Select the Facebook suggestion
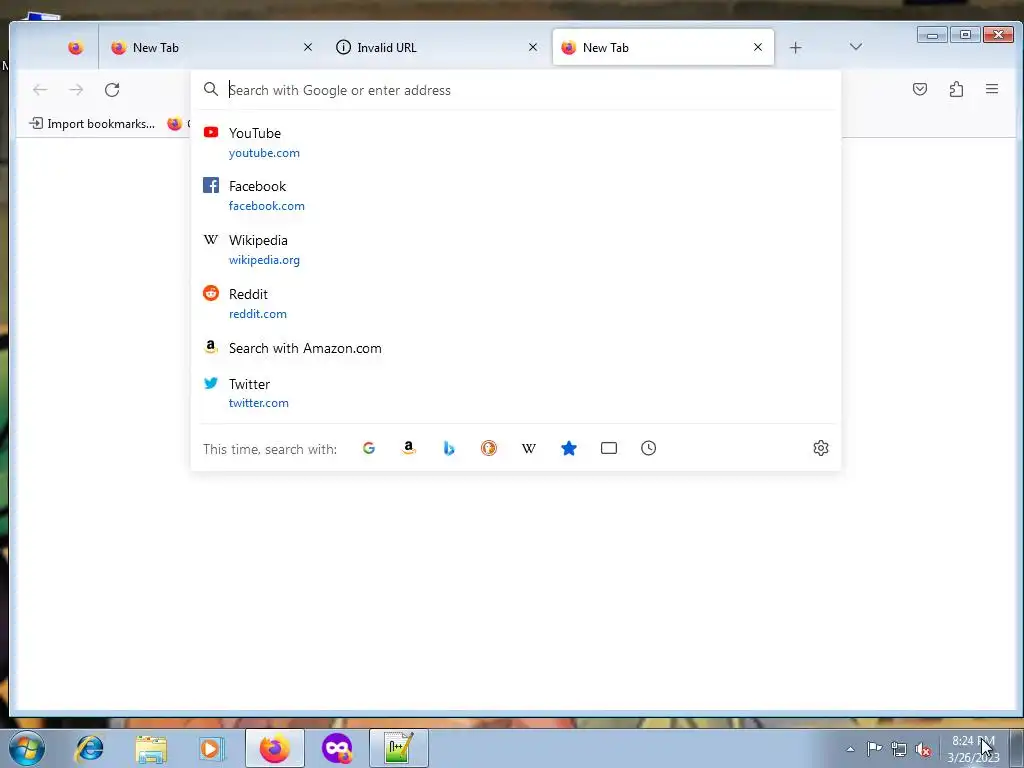This screenshot has height=768, width=1024. pos(515,195)
